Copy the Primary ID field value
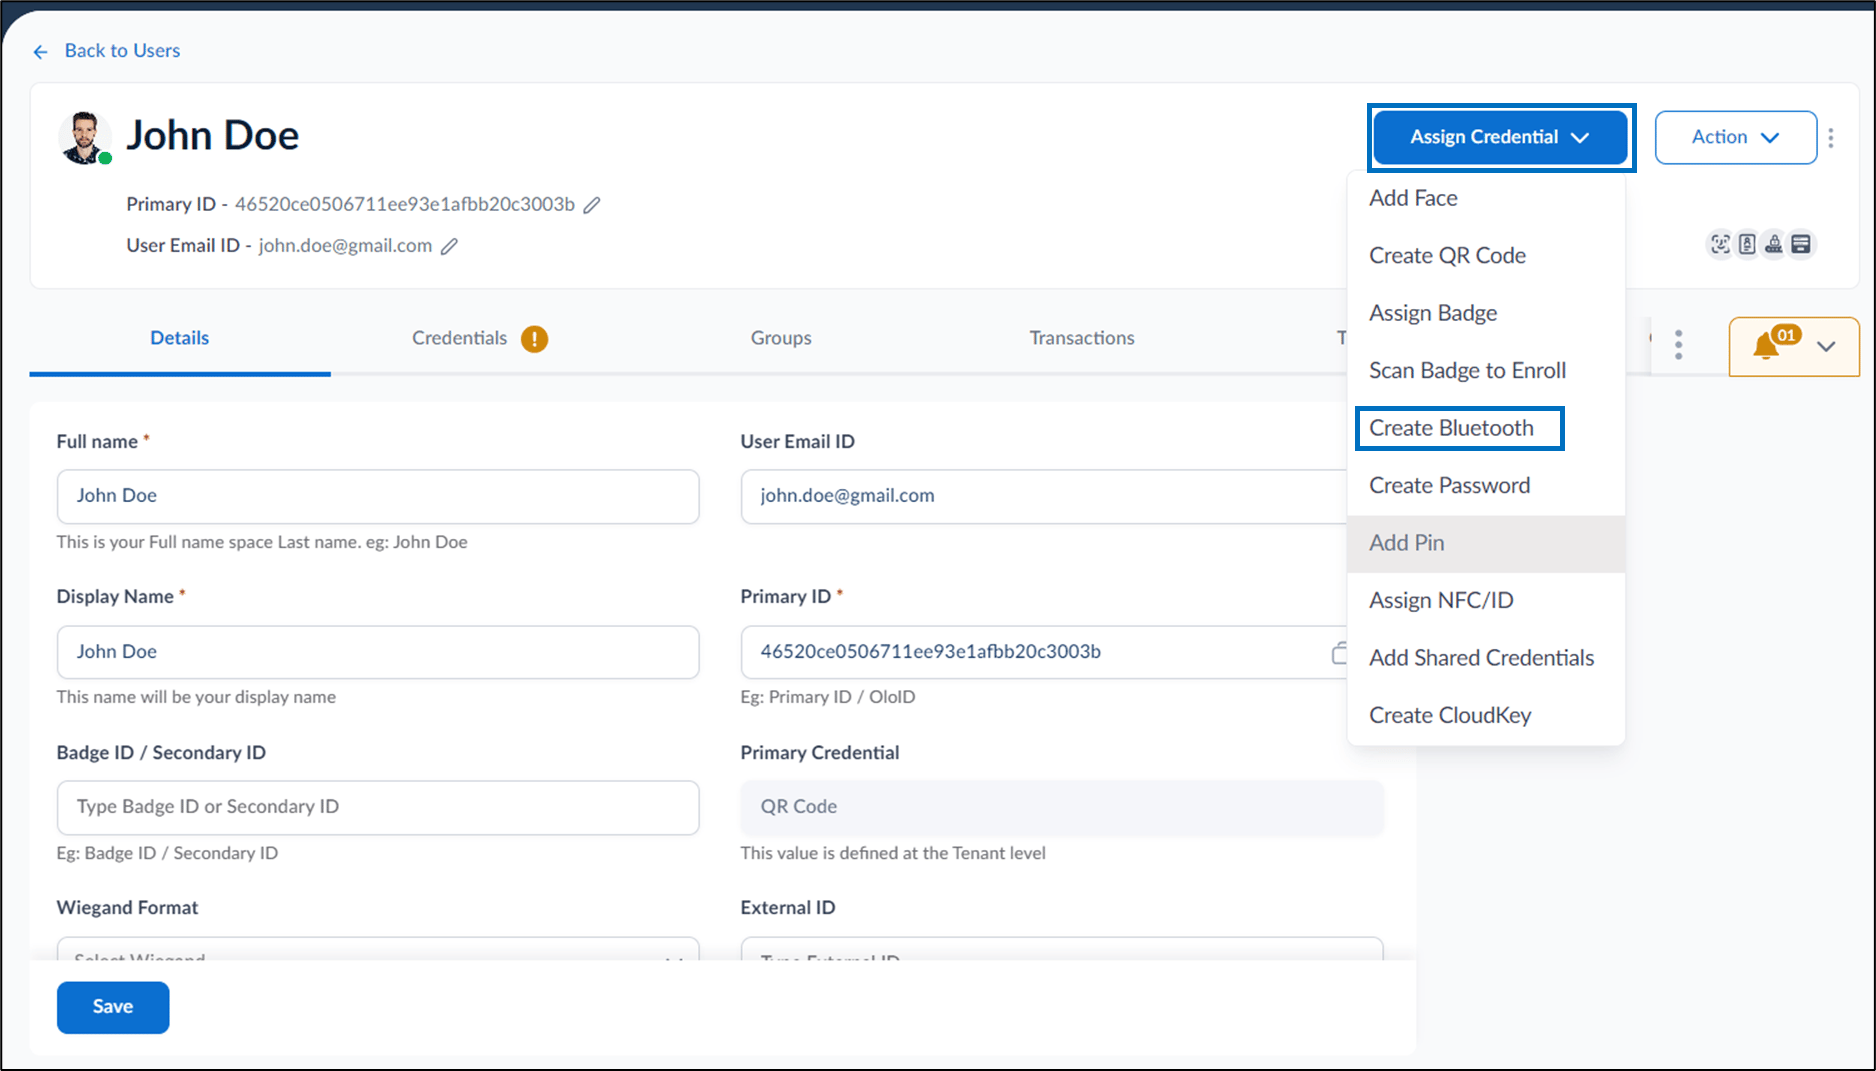The height and width of the screenshot is (1071, 1876). [1339, 653]
